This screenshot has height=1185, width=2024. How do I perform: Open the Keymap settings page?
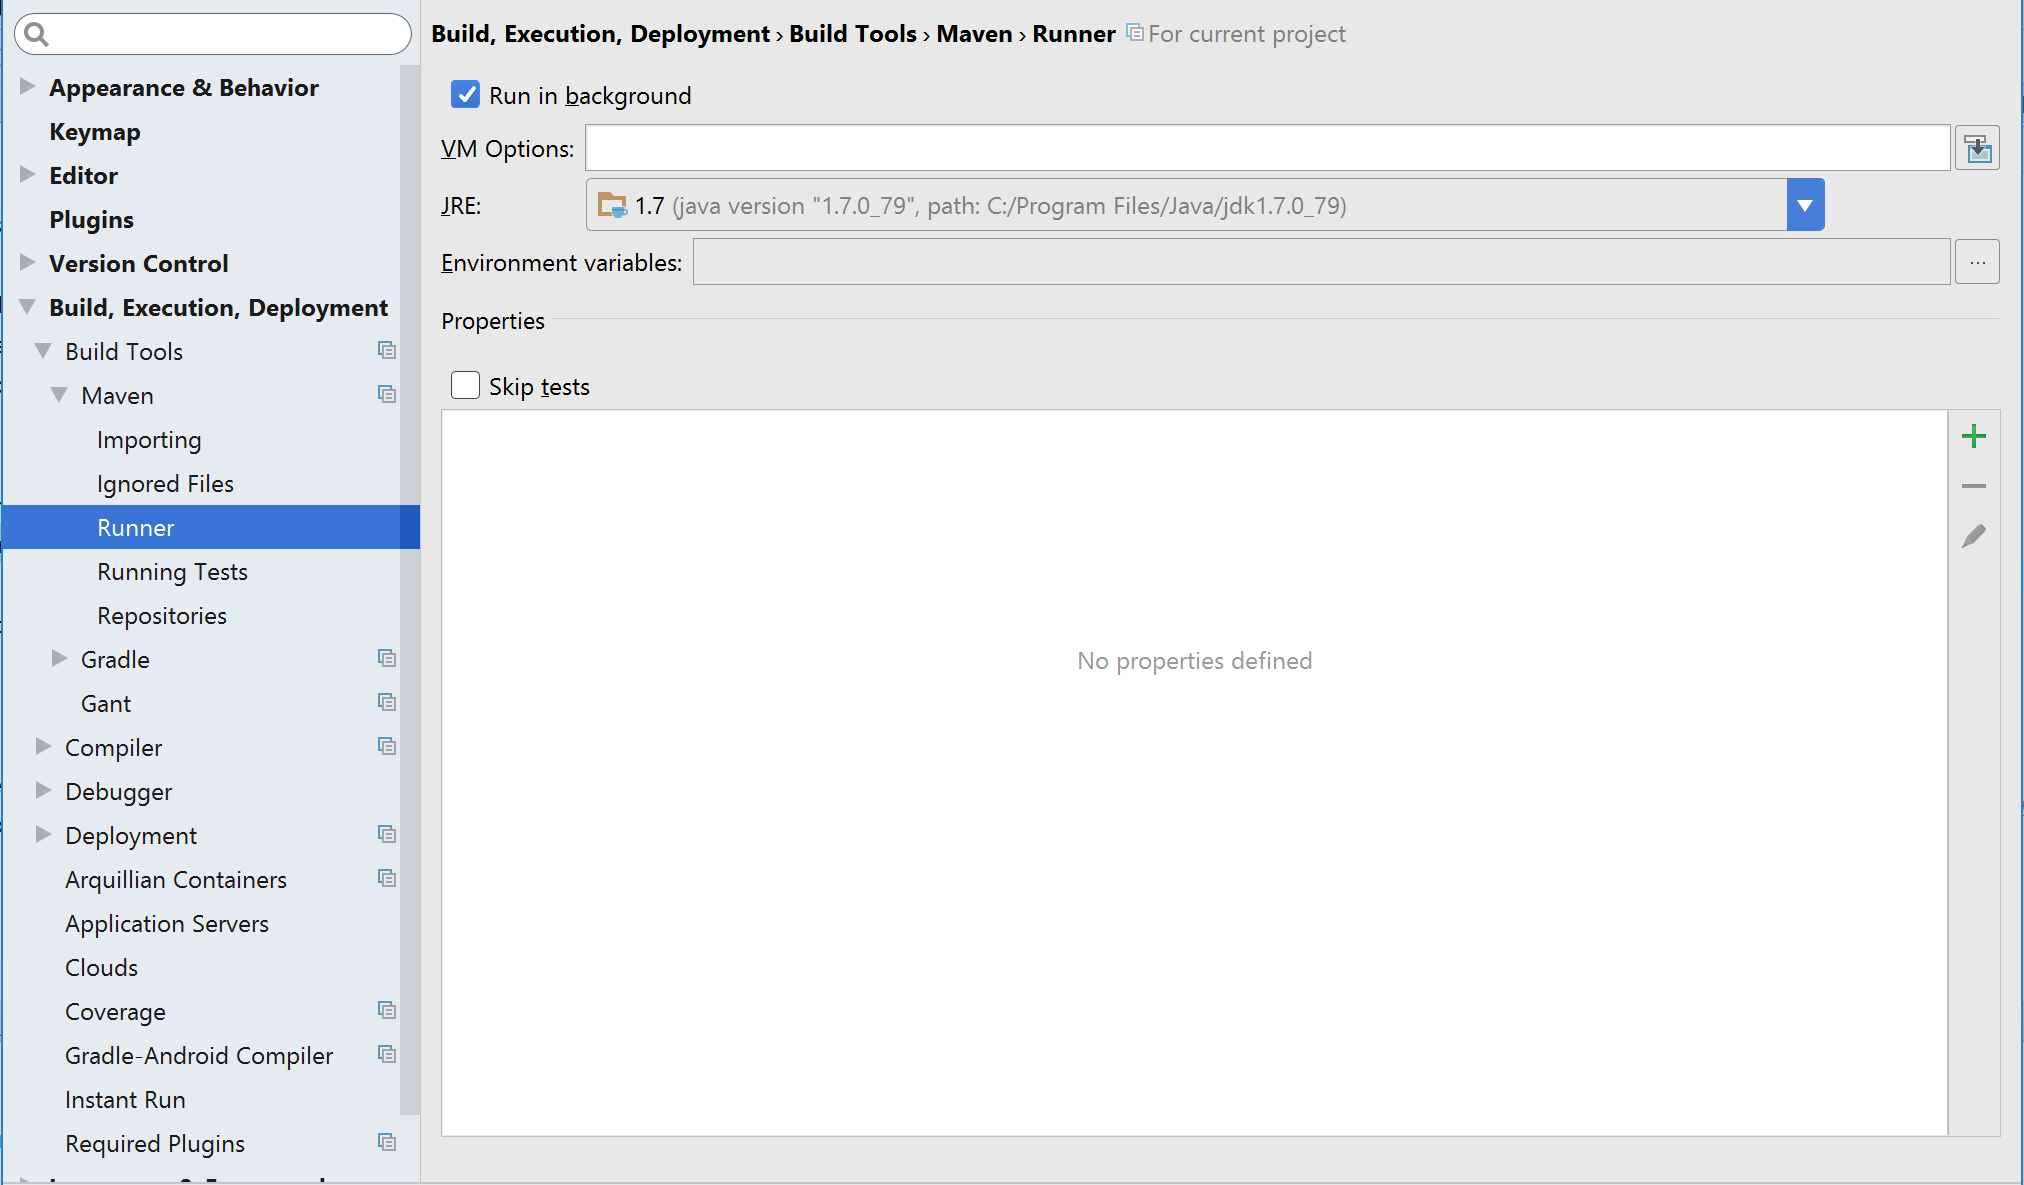(x=95, y=132)
